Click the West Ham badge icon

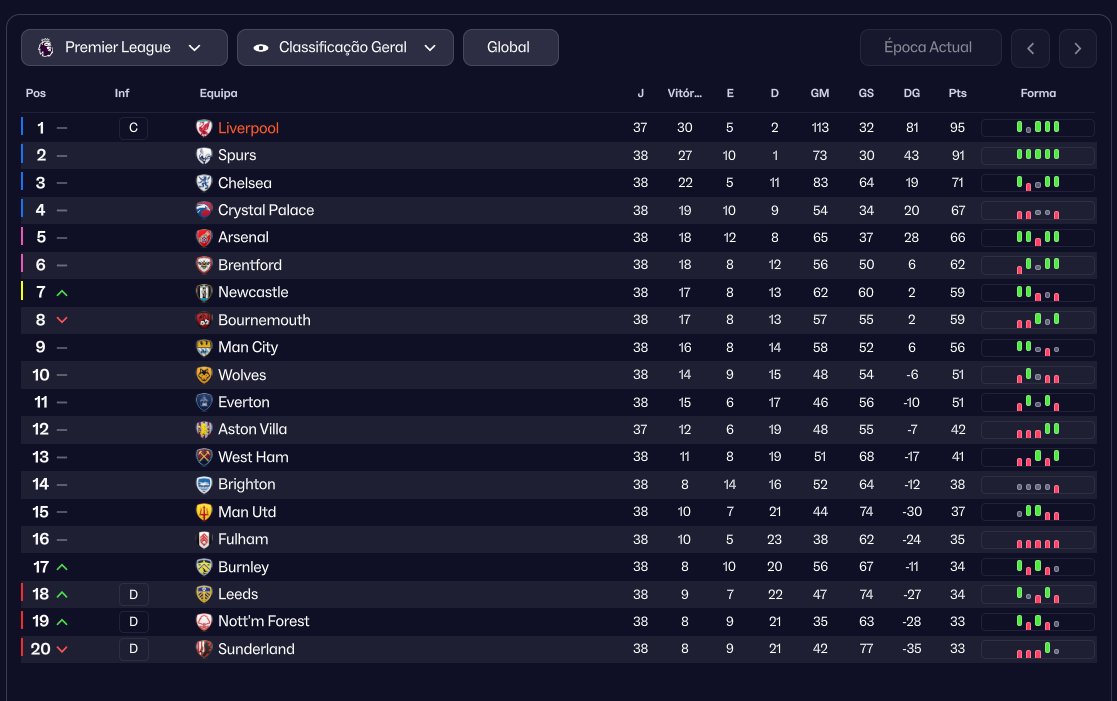204,457
